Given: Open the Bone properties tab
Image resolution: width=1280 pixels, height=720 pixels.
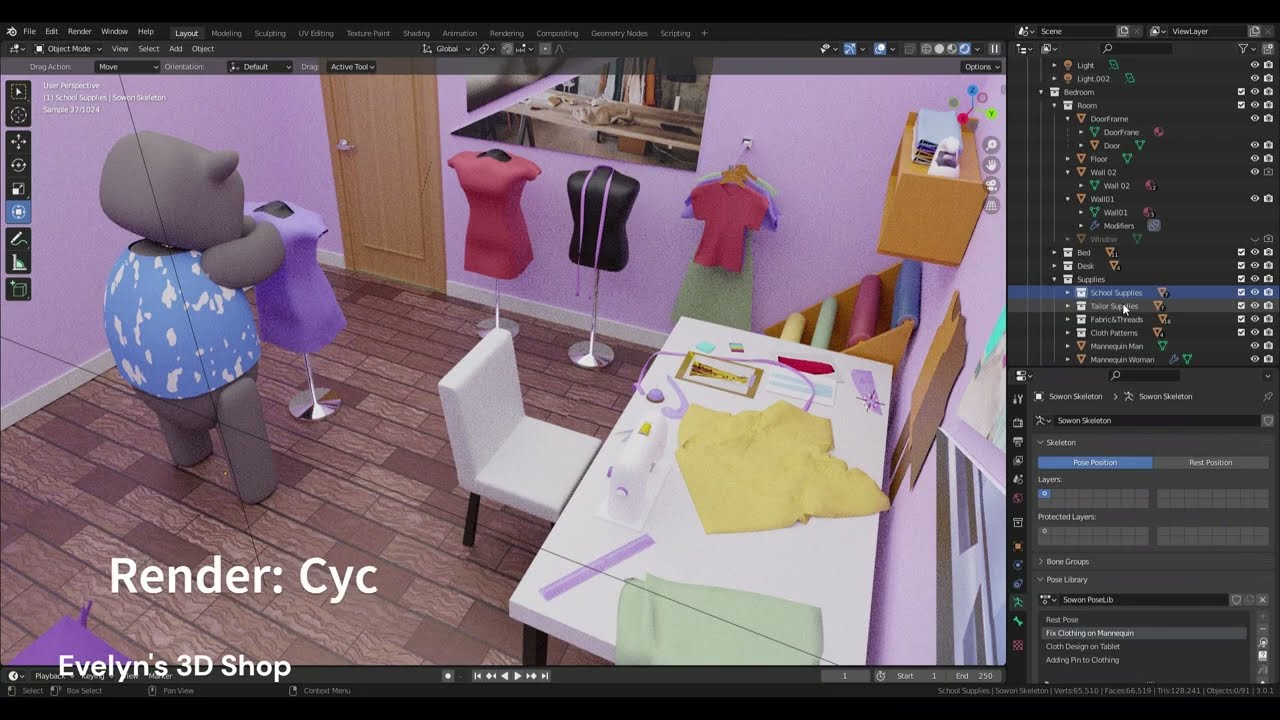Looking at the screenshot, I should [1018, 621].
